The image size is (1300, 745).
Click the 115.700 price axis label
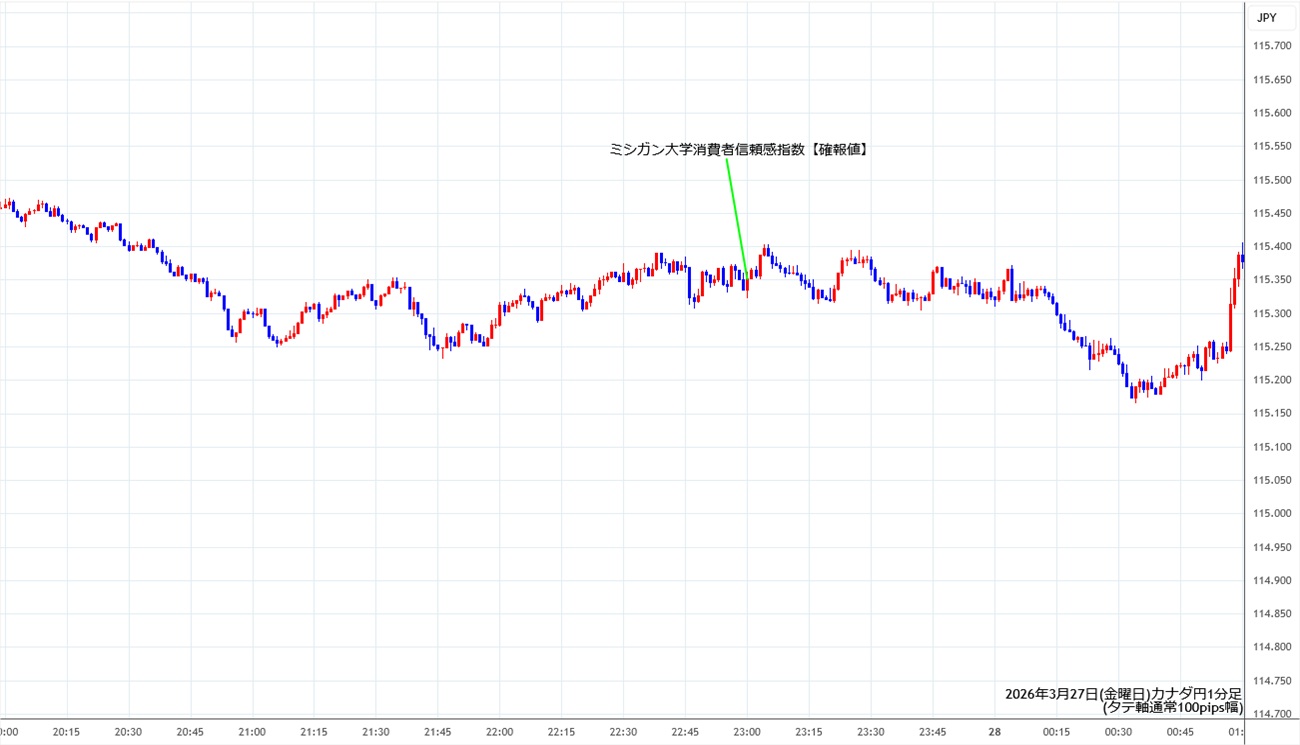coord(1270,46)
